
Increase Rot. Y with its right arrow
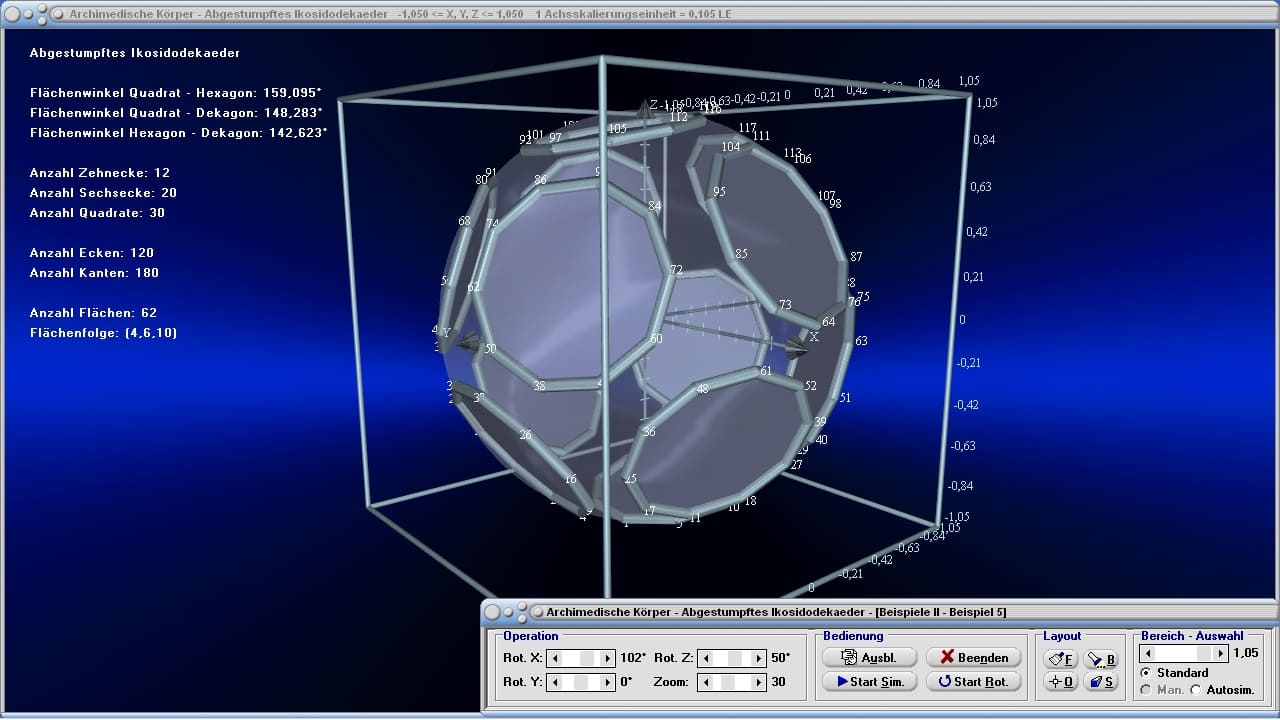pyautogui.click(x=608, y=682)
